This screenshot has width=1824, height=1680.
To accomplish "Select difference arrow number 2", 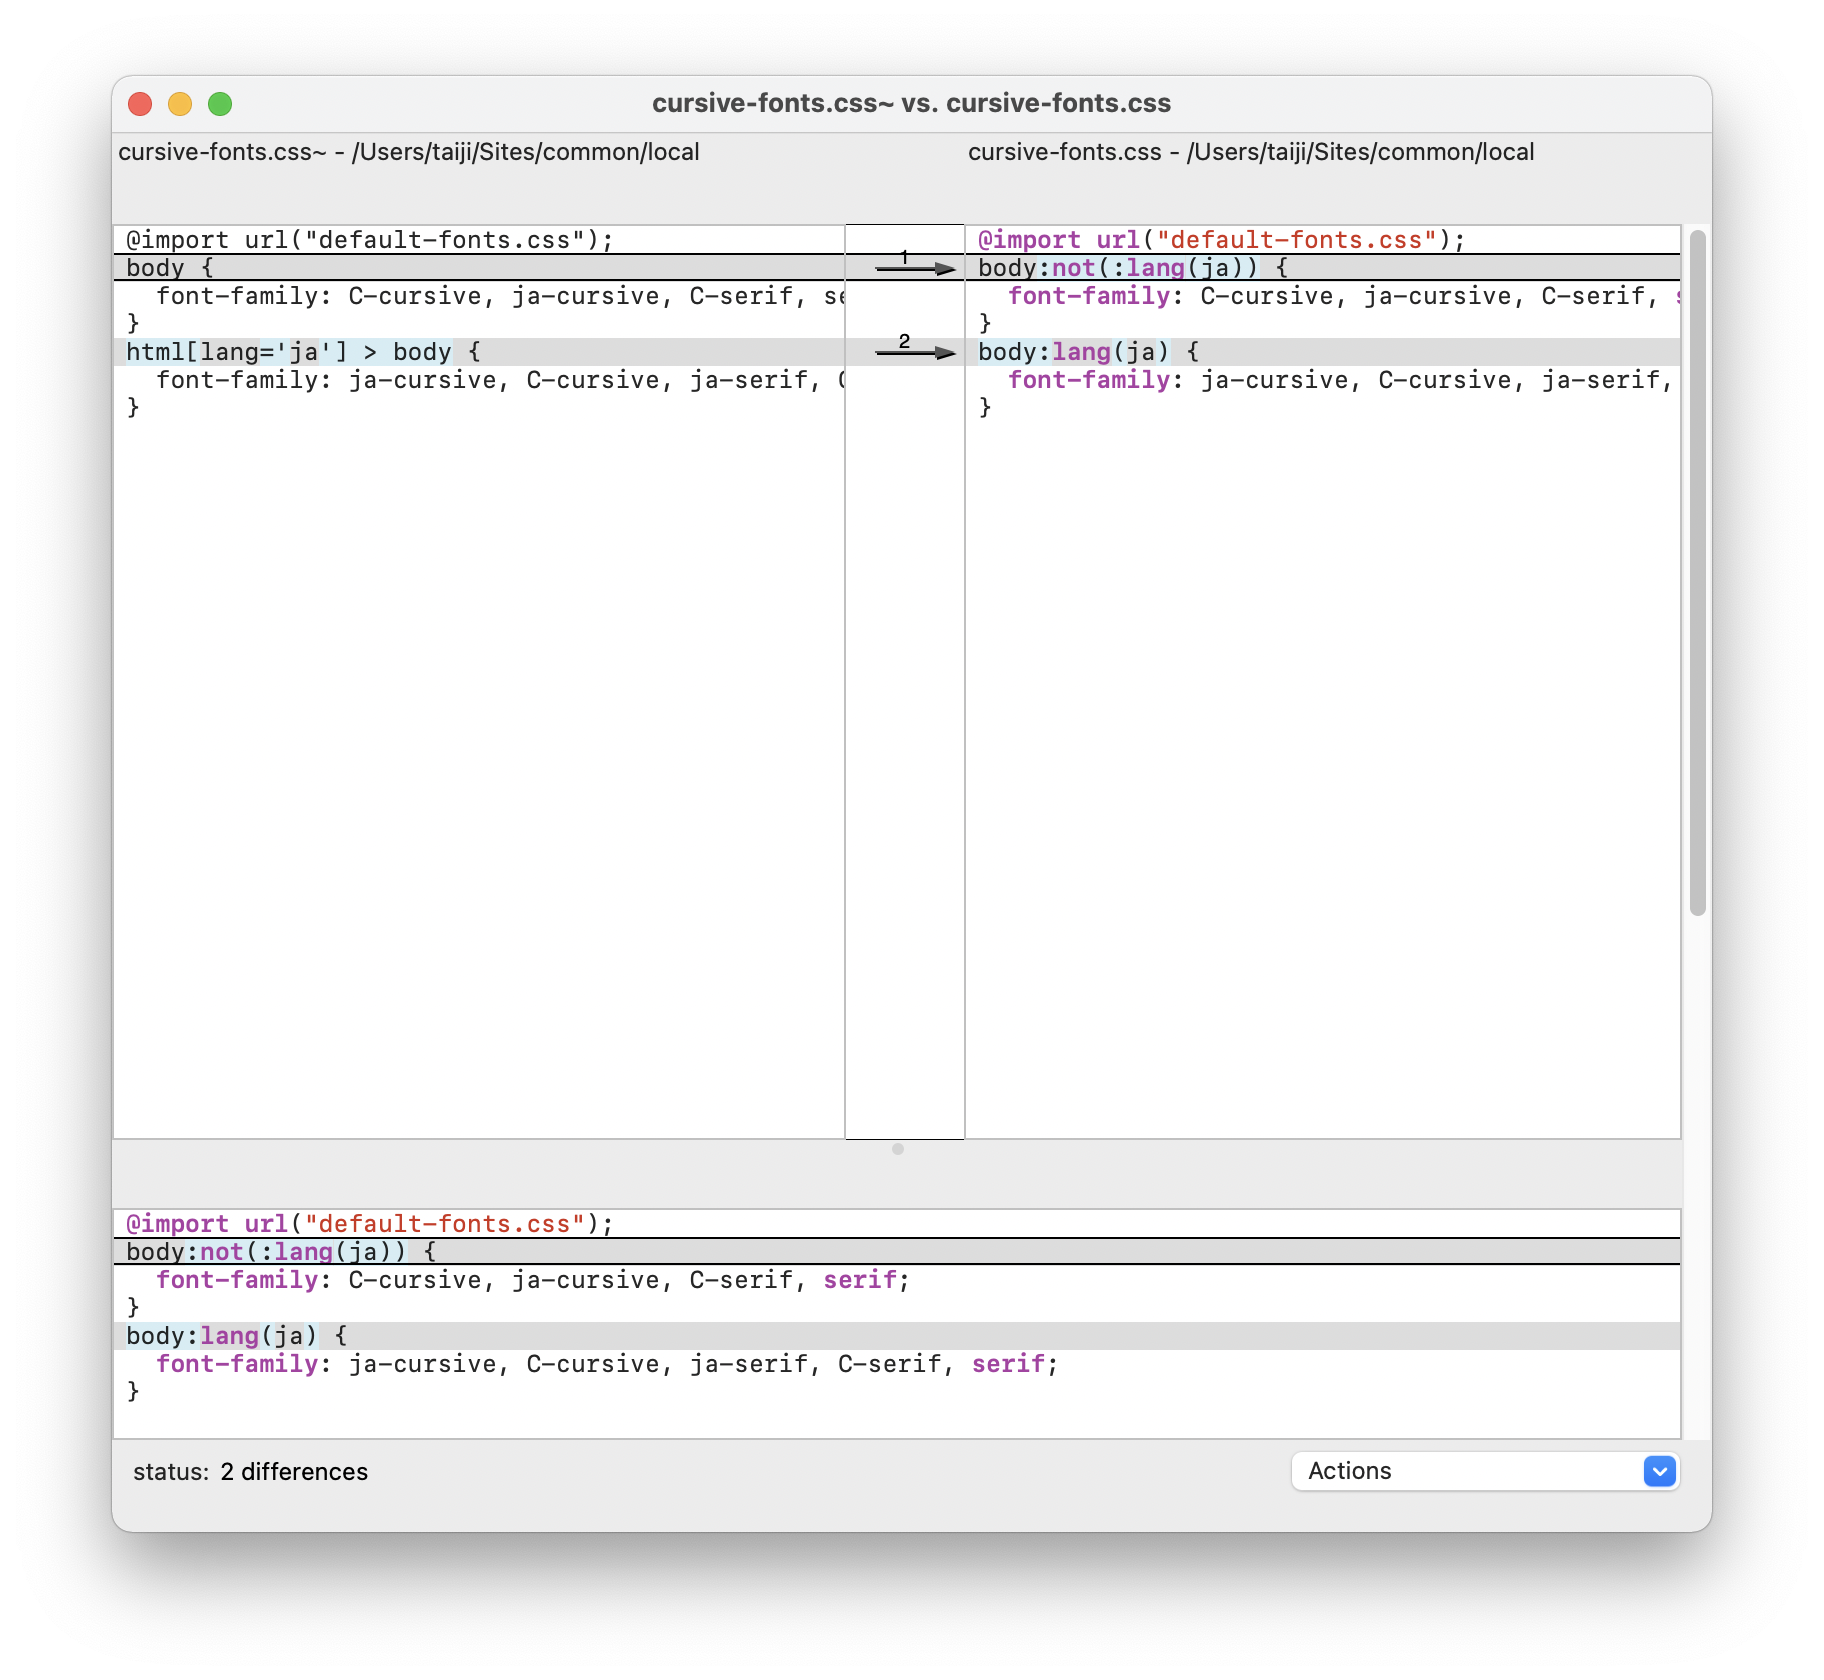I will pos(914,351).
